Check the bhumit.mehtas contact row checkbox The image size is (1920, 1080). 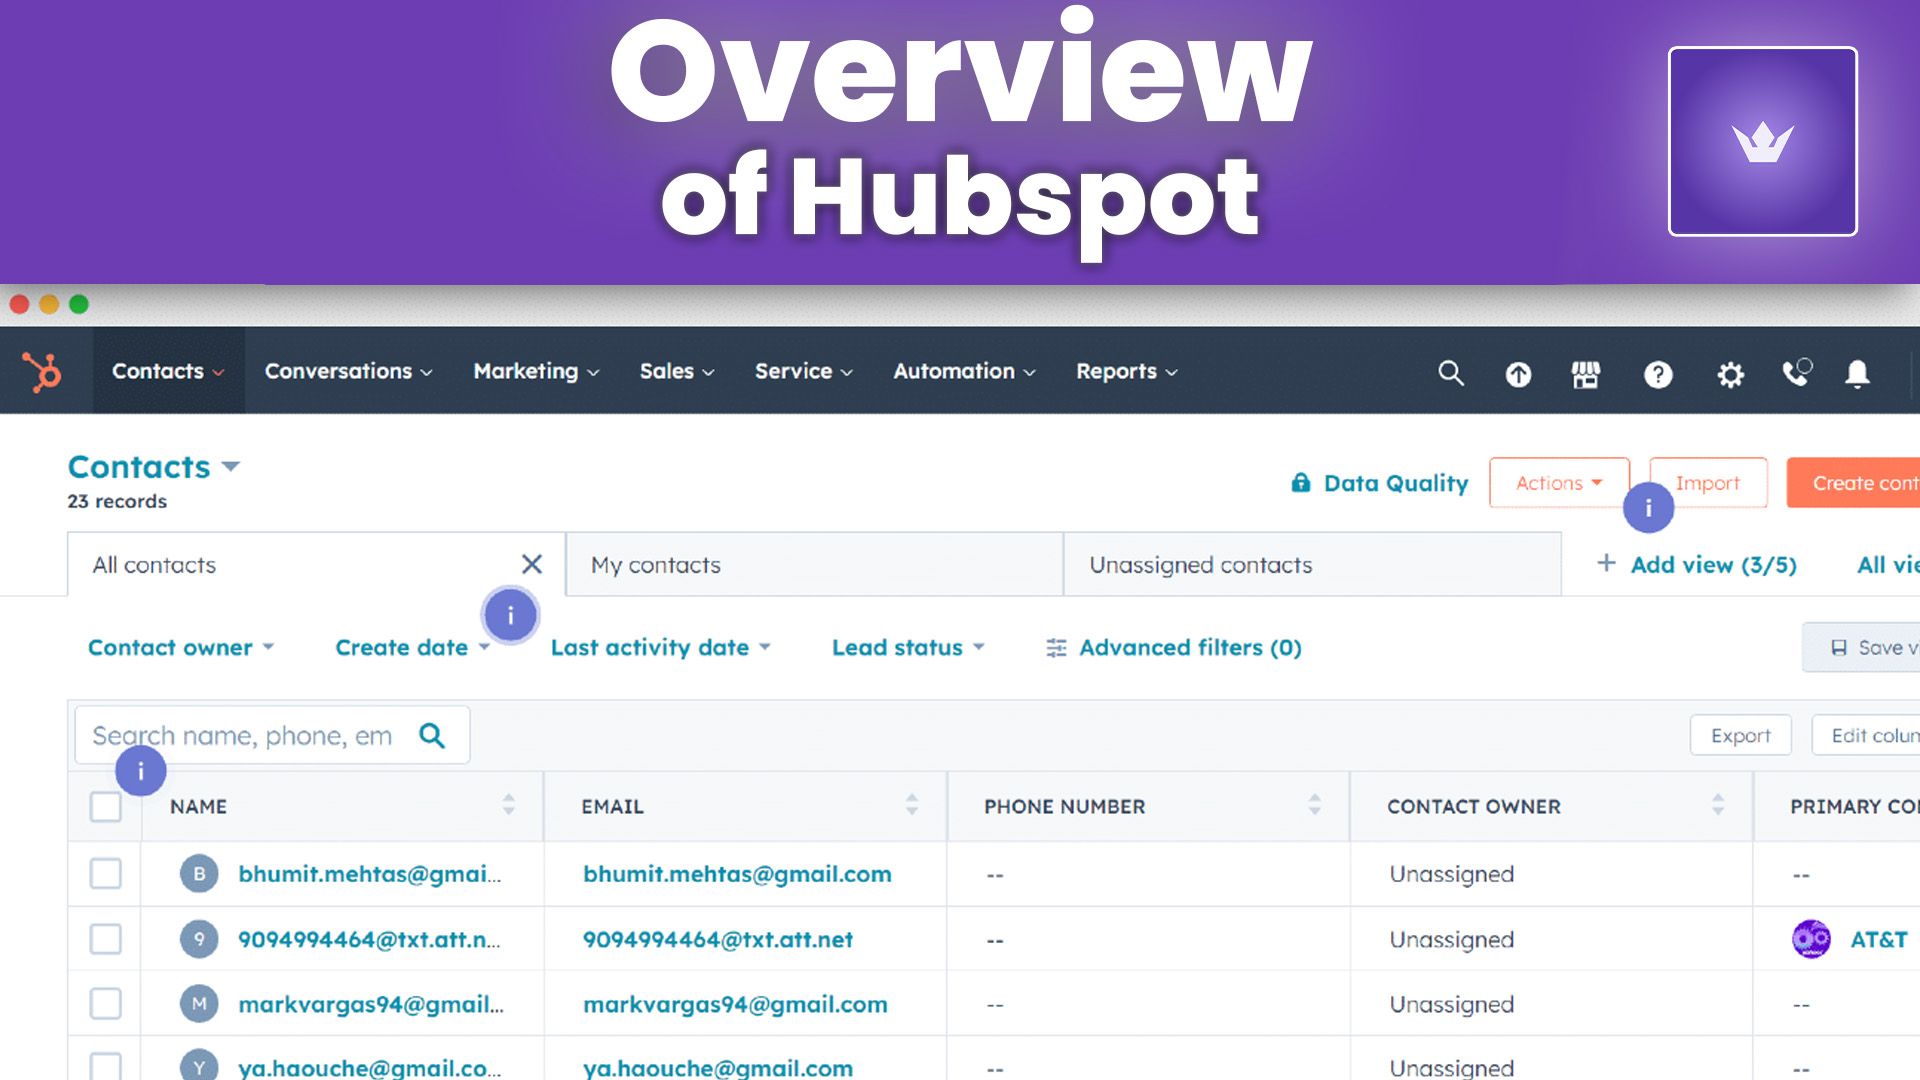(x=105, y=873)
